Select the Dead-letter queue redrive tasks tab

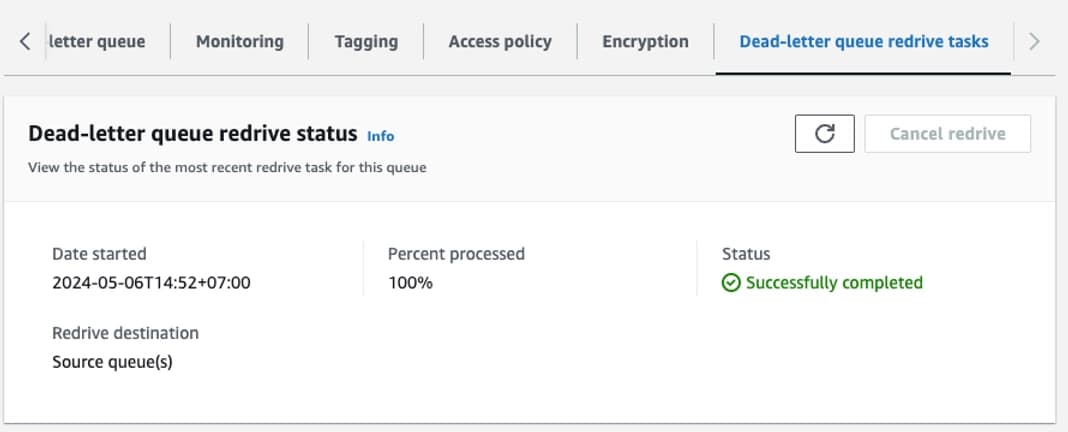[x=863, y=42]
